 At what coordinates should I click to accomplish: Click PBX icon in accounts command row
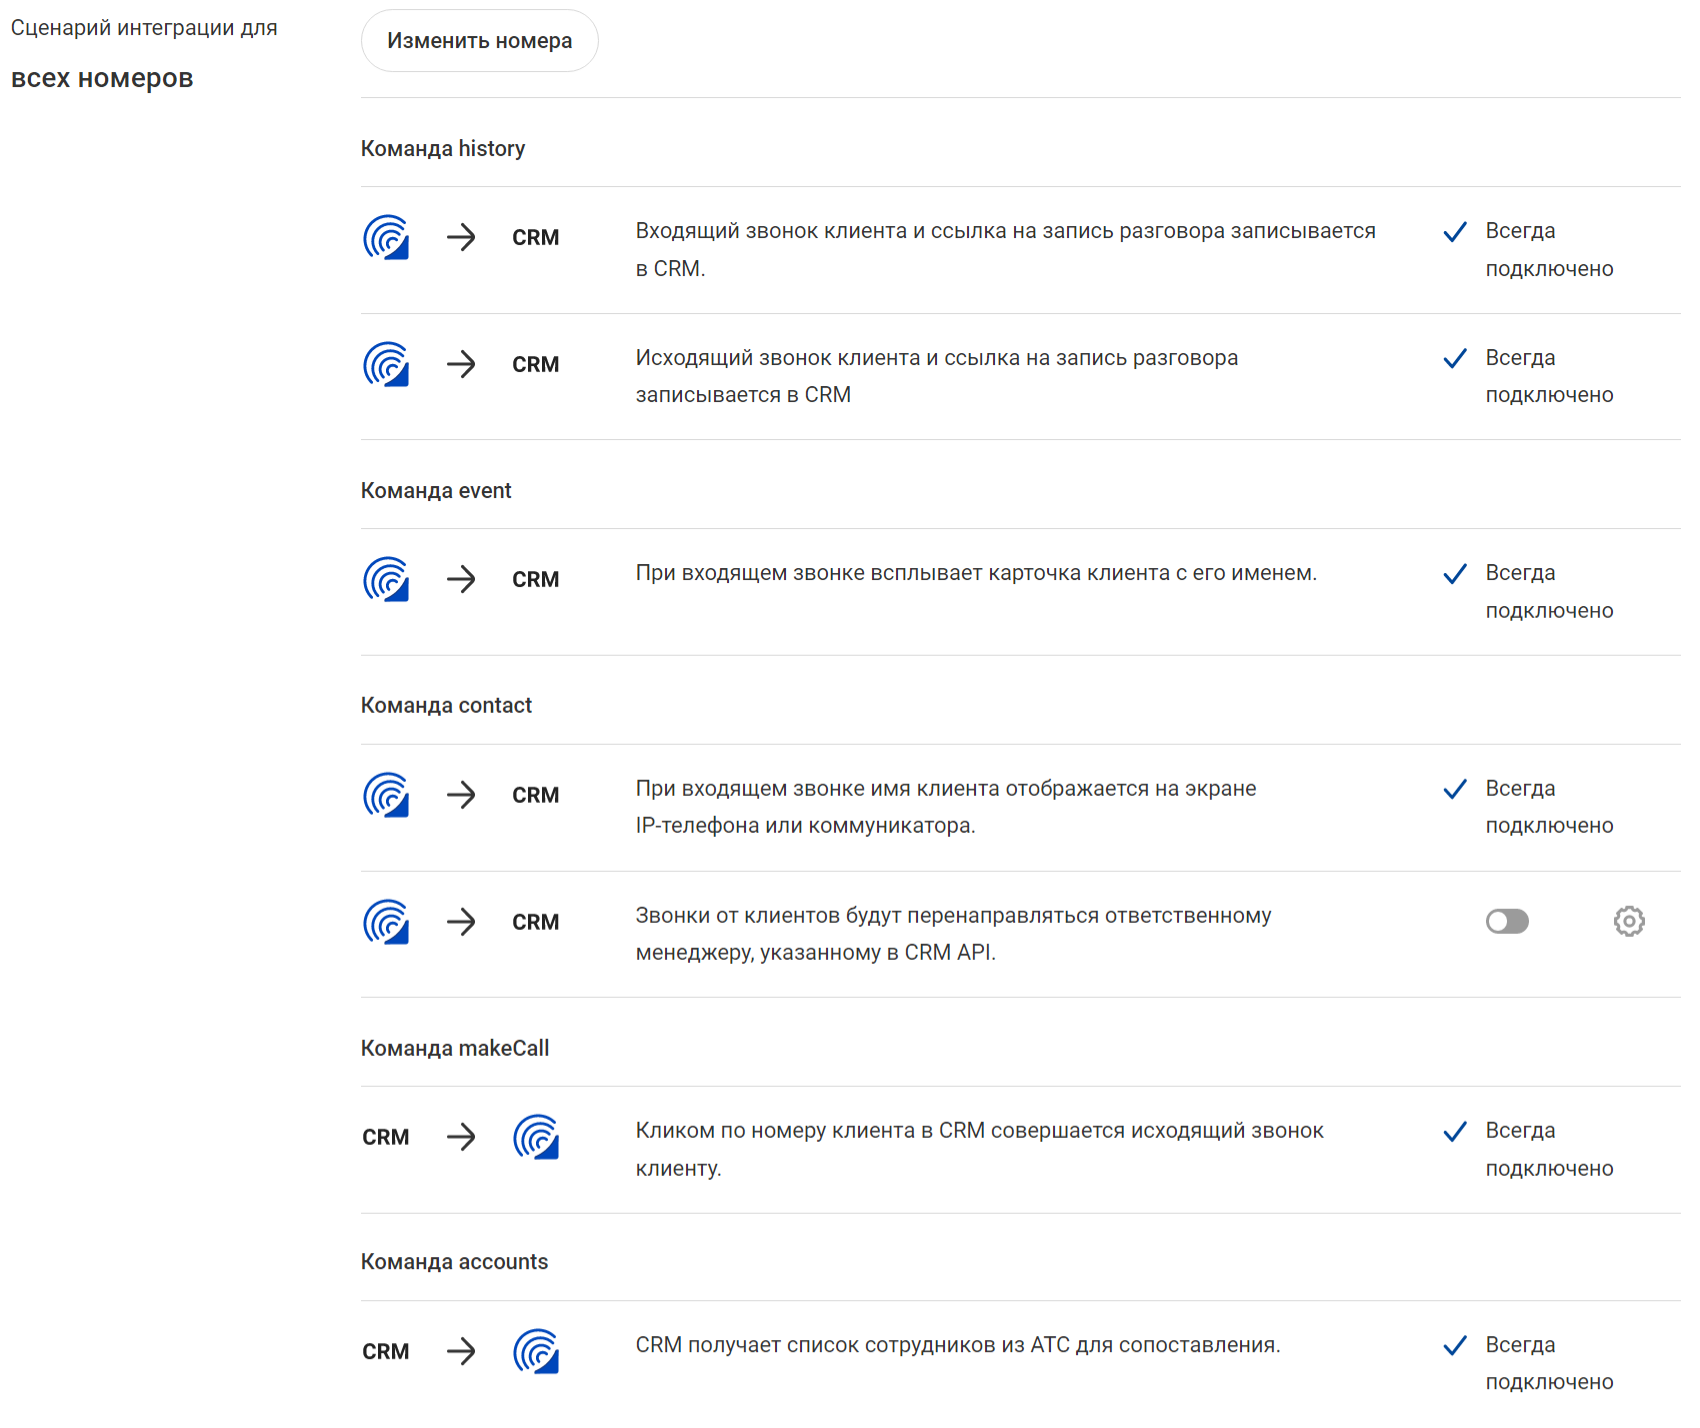point(536,1351)
